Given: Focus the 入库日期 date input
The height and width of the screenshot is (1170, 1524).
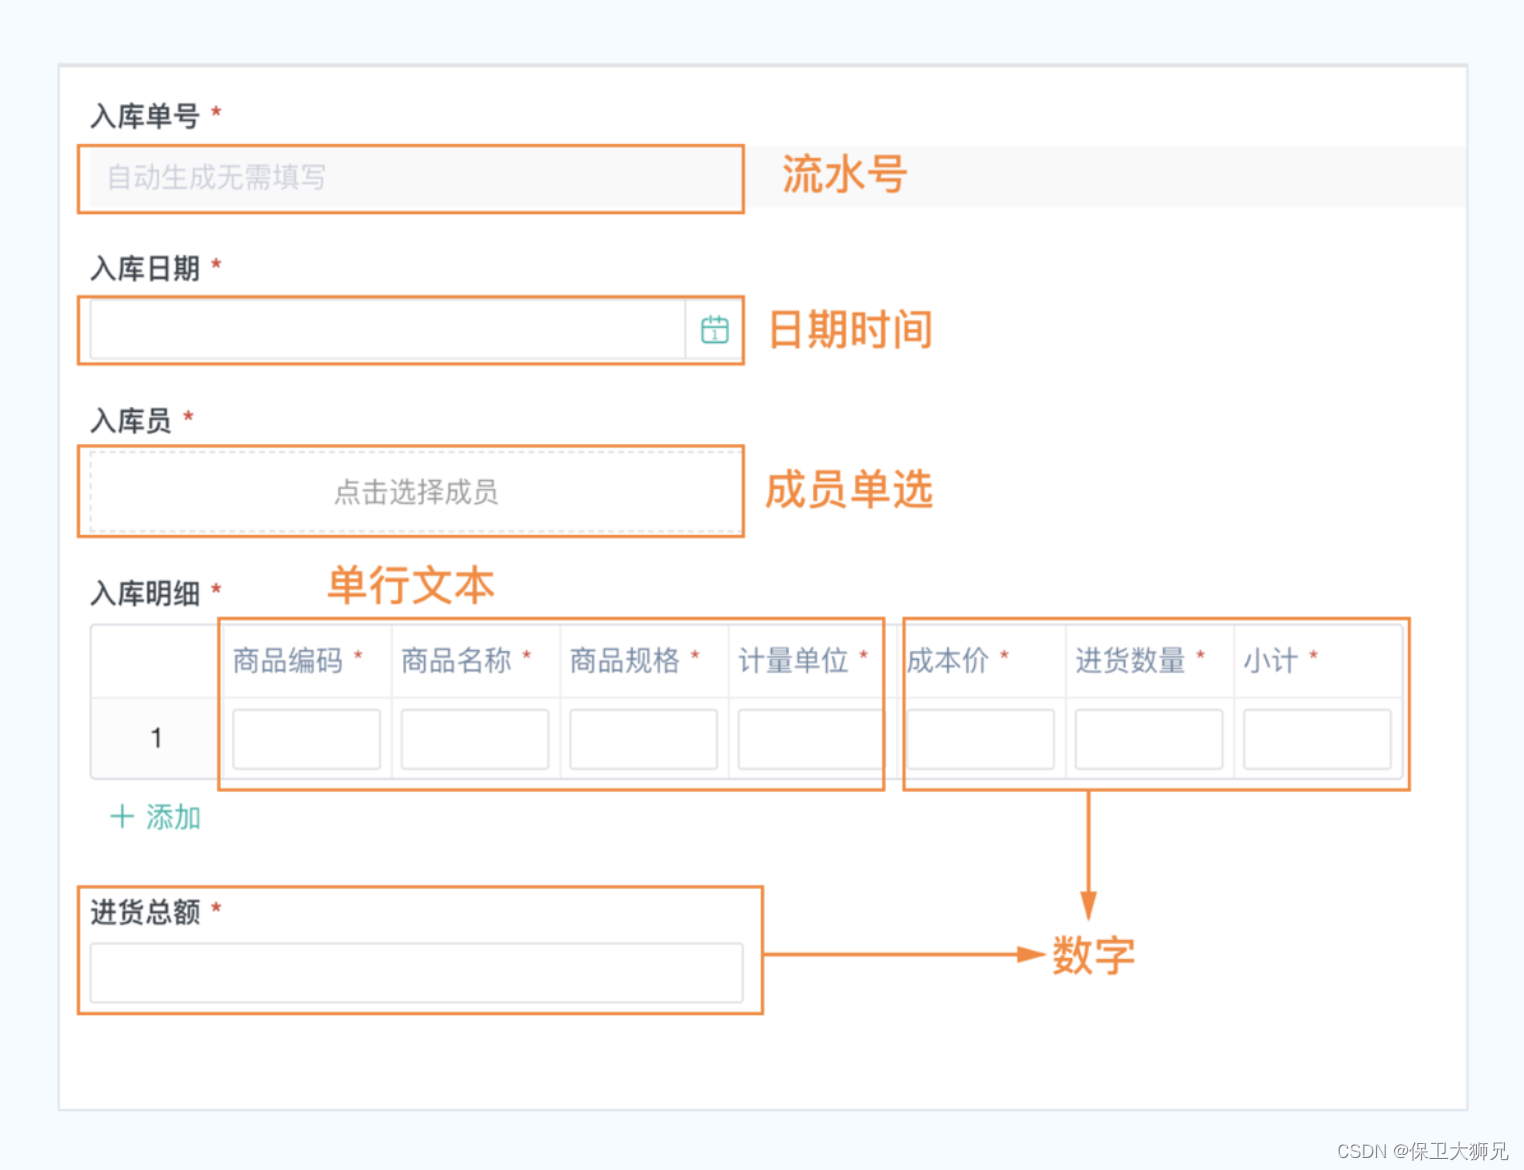Looking at the screenshot, I should click(388, 329).
